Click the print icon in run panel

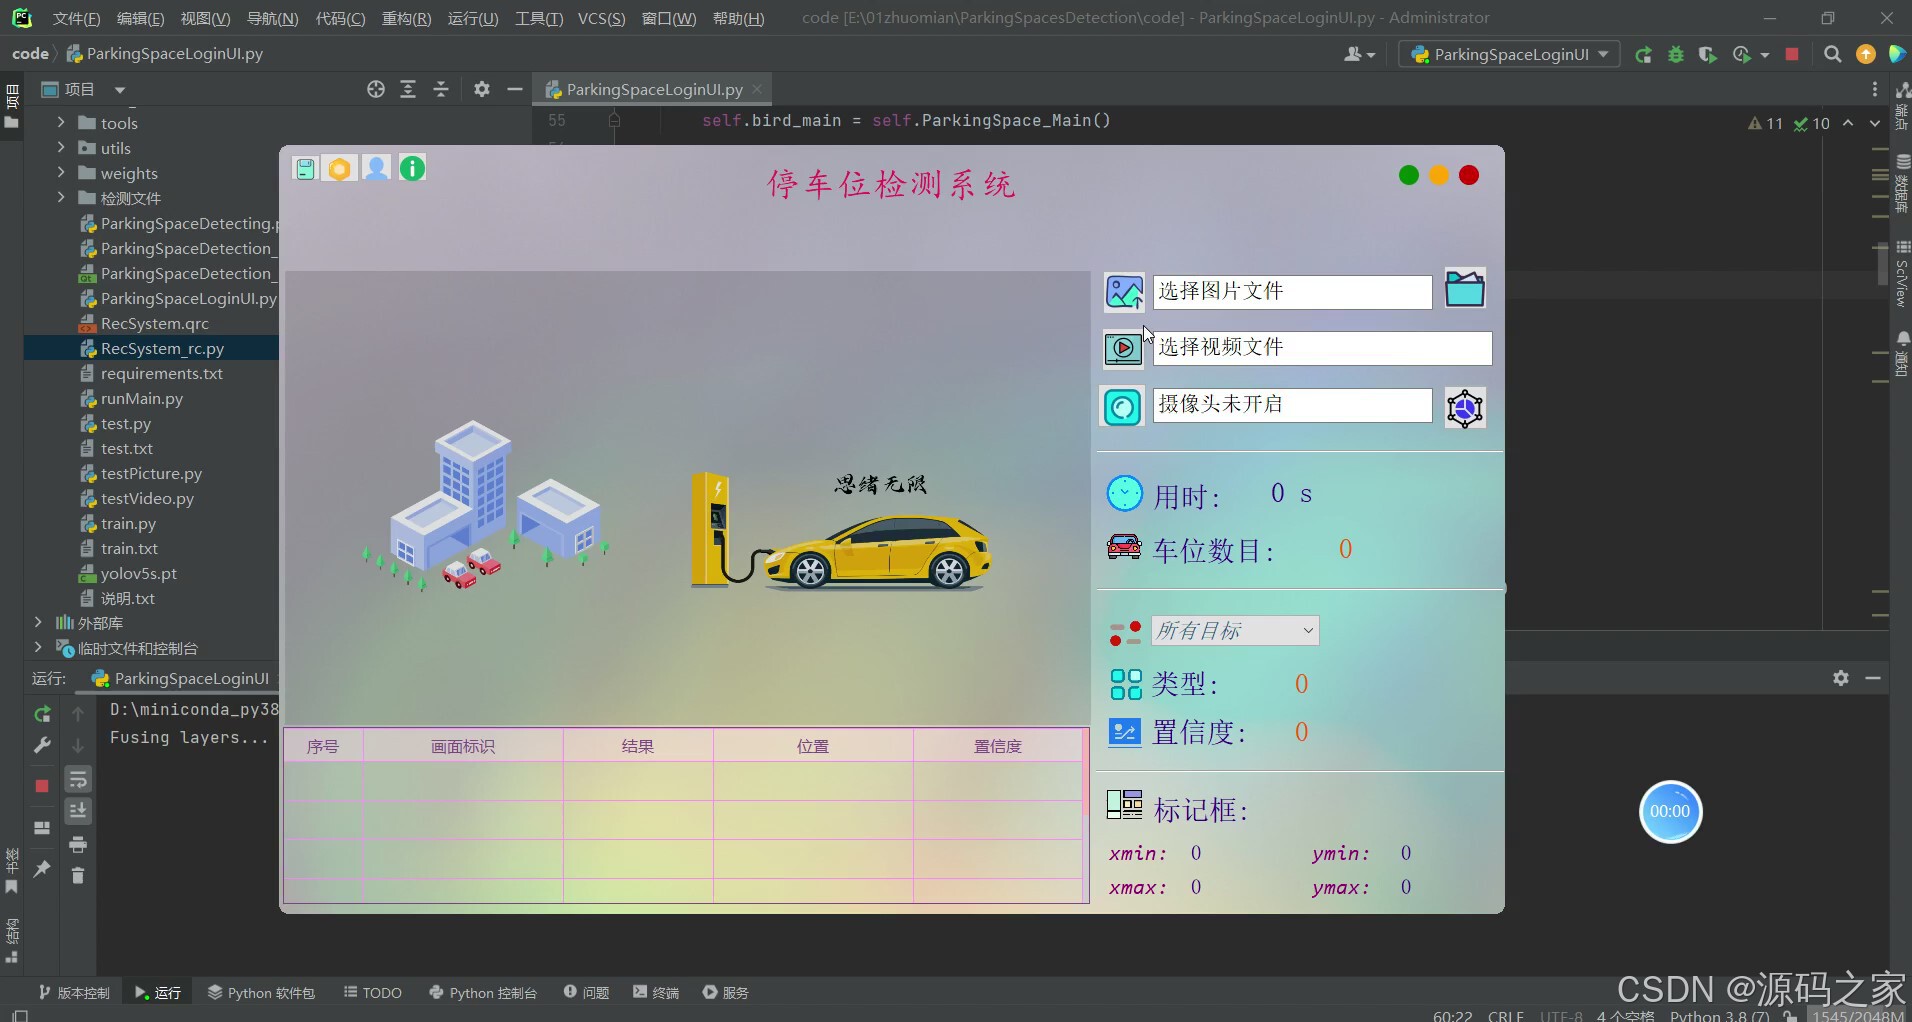(78, 844)
